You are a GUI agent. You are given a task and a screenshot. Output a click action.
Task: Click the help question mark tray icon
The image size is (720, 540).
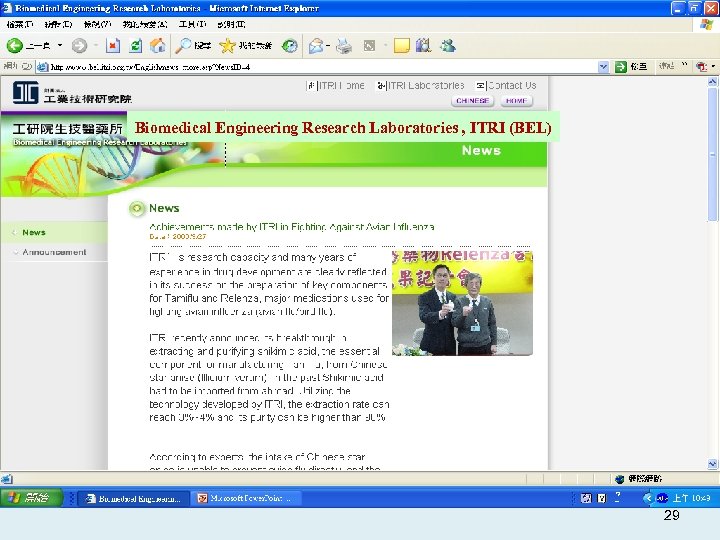[618, 497]
